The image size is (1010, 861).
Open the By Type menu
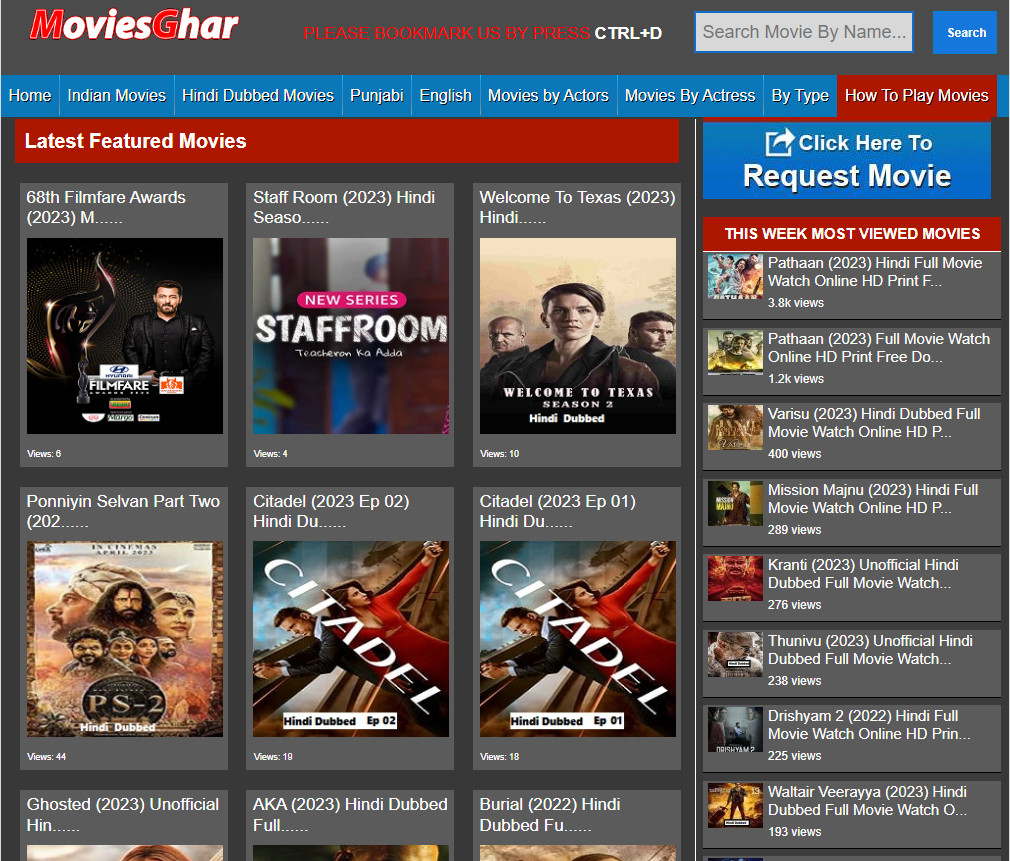click(x=800, y=95)
